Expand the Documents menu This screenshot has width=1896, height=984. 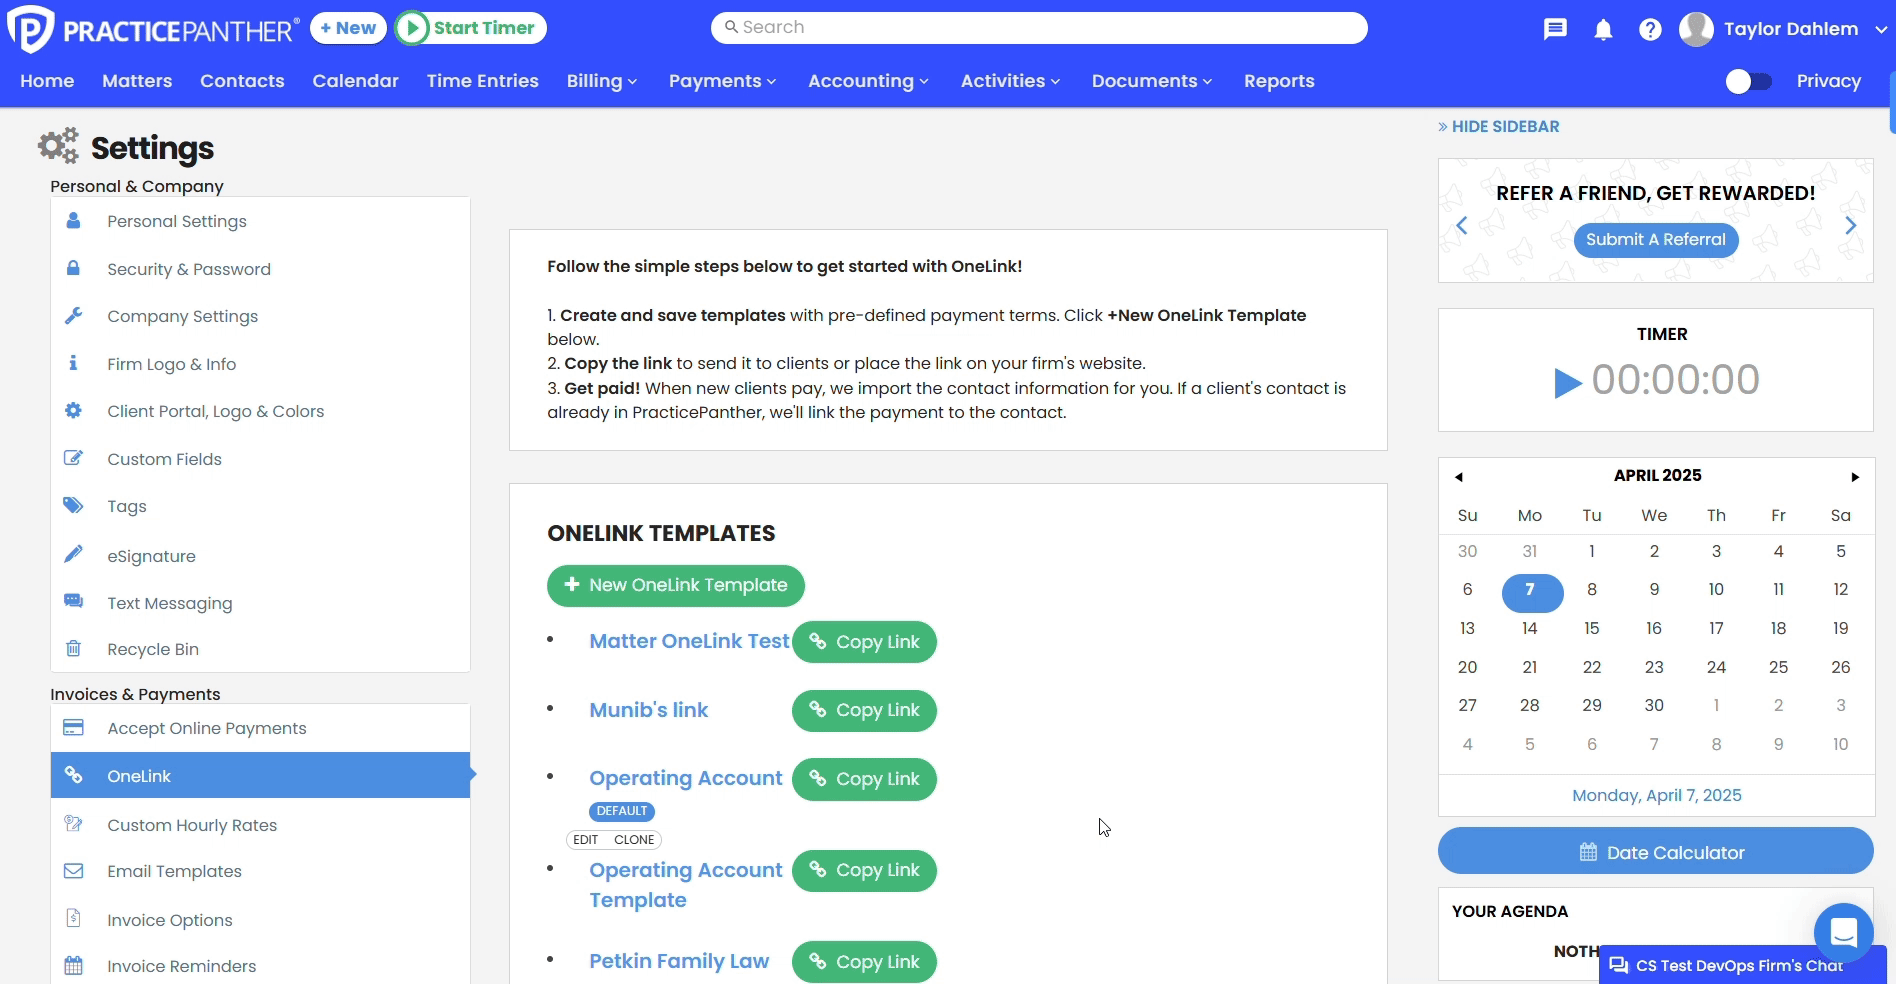[1152, 81]
